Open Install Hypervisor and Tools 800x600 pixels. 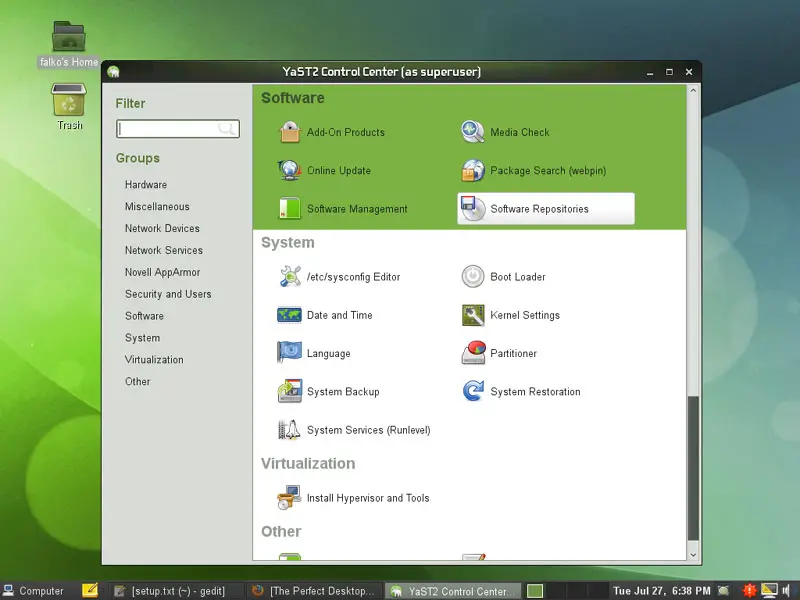353,498
